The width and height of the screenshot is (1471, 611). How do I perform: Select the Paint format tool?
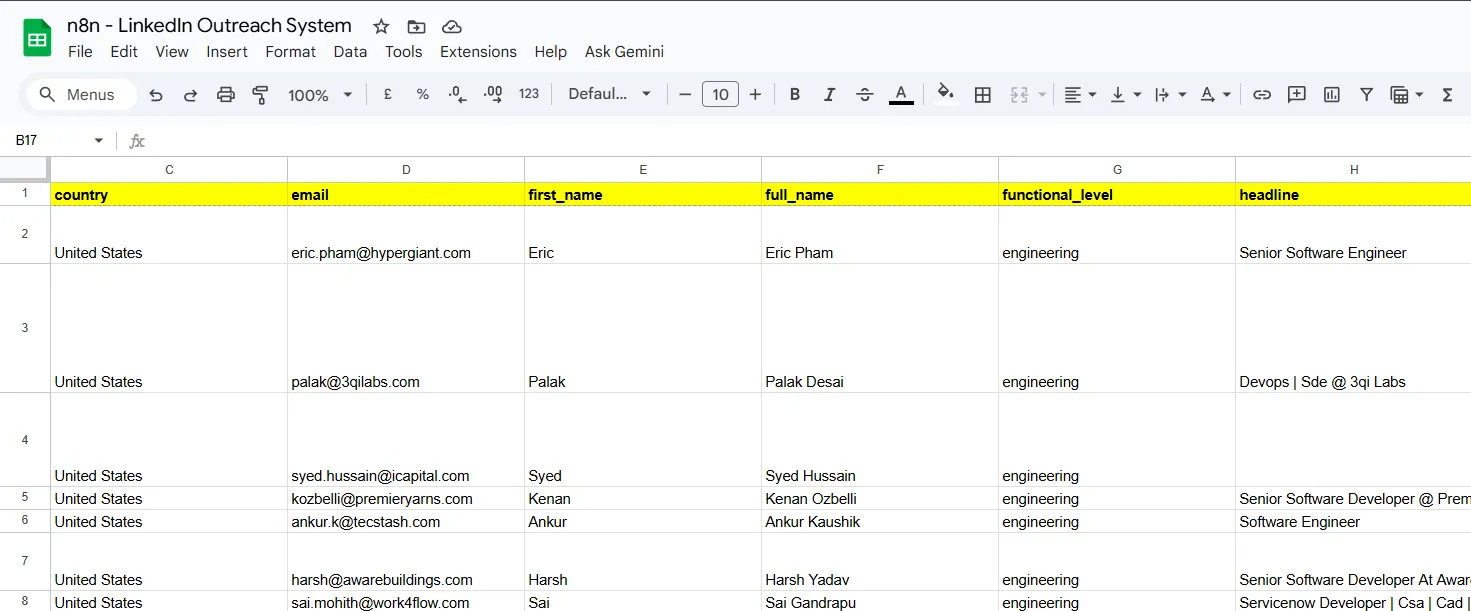[x=261, y=95]
